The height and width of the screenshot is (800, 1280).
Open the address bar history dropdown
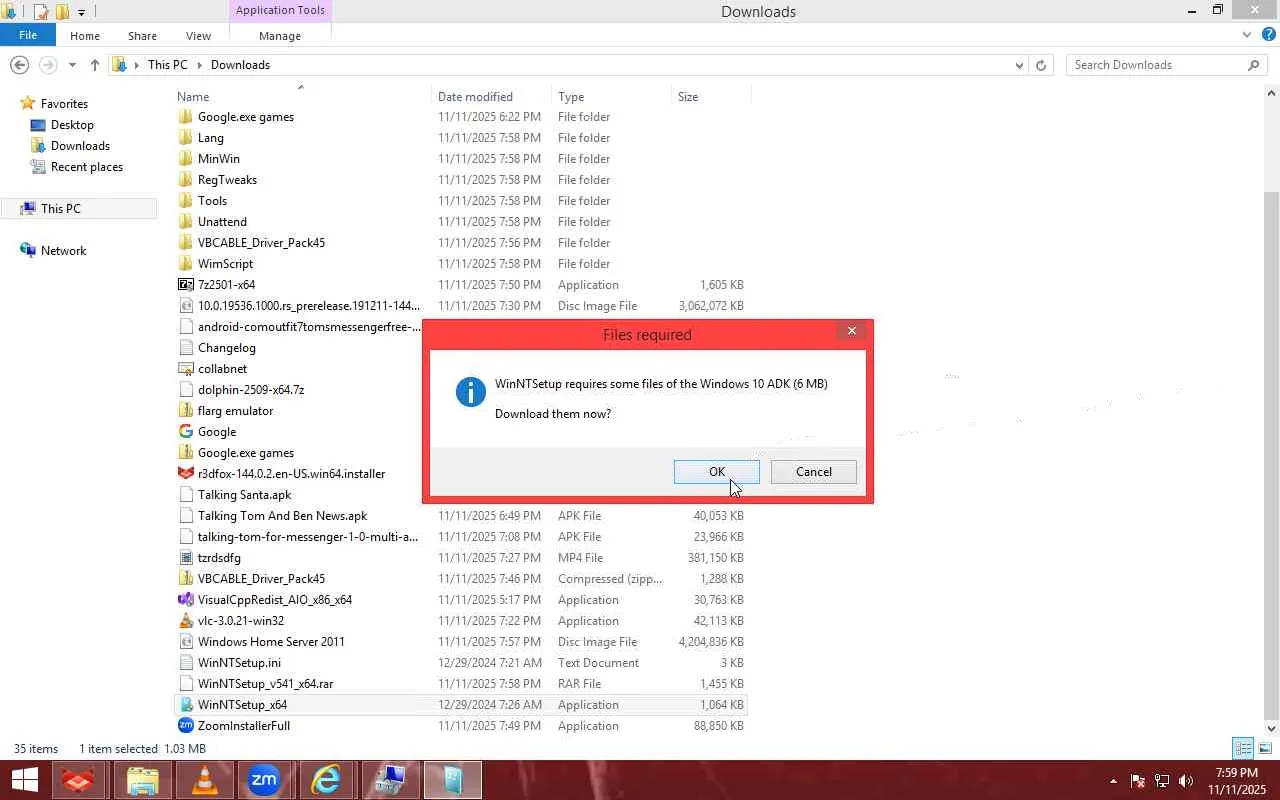(x=1019, y=65)
